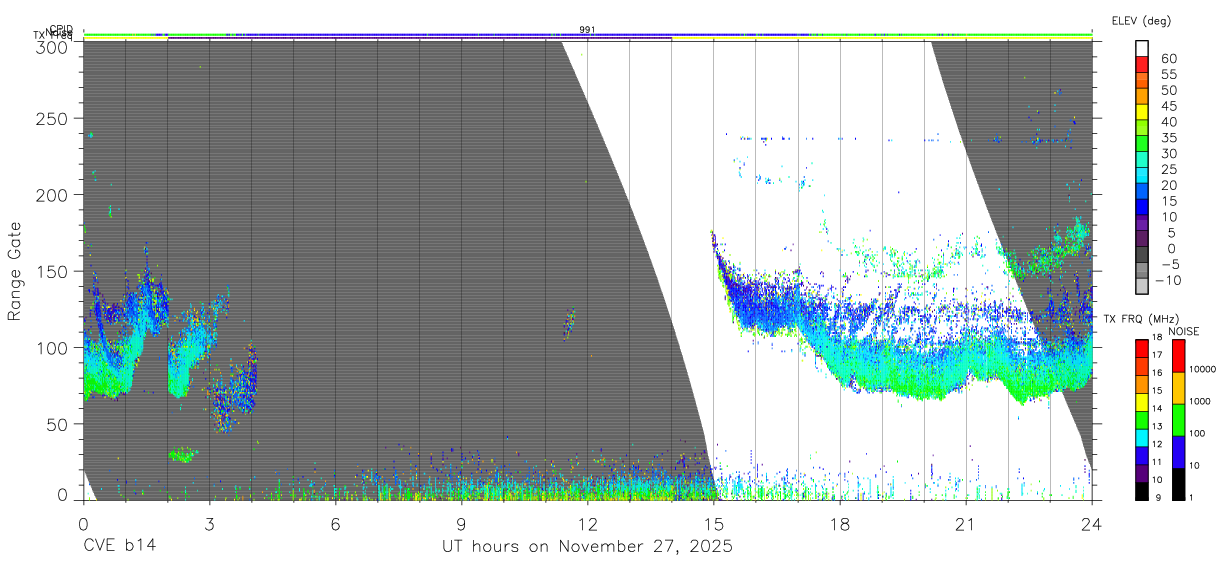Click the 6 tick label on the UT hours axis
The image size is (1228, 567).
tap(335, 523)
